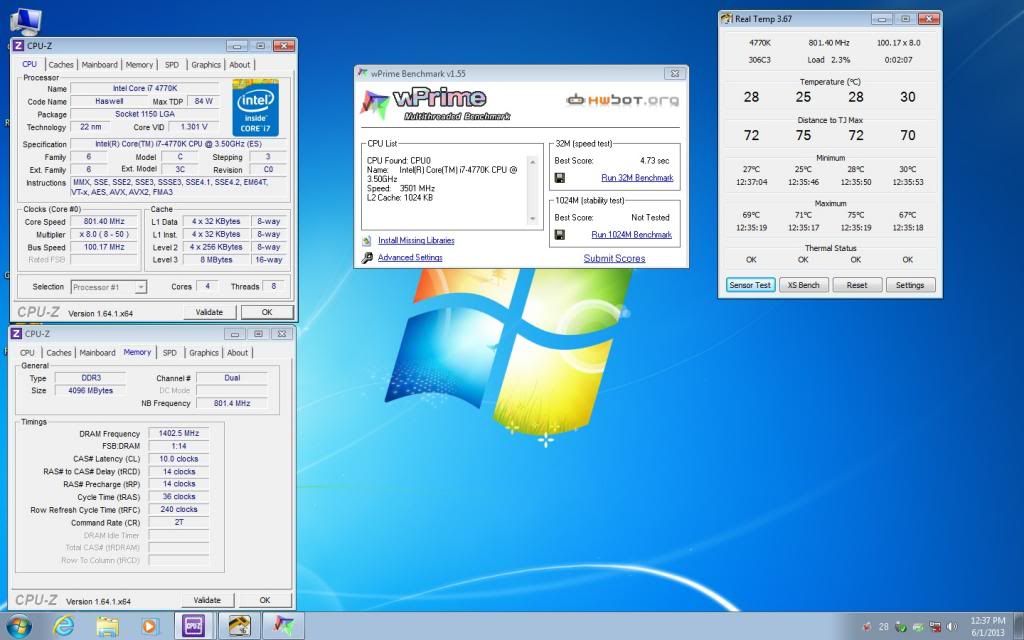Screen dimensions: 1024x640
Task: Click the Advanced Settings wrench icon
Action: [x=367, y=258]
